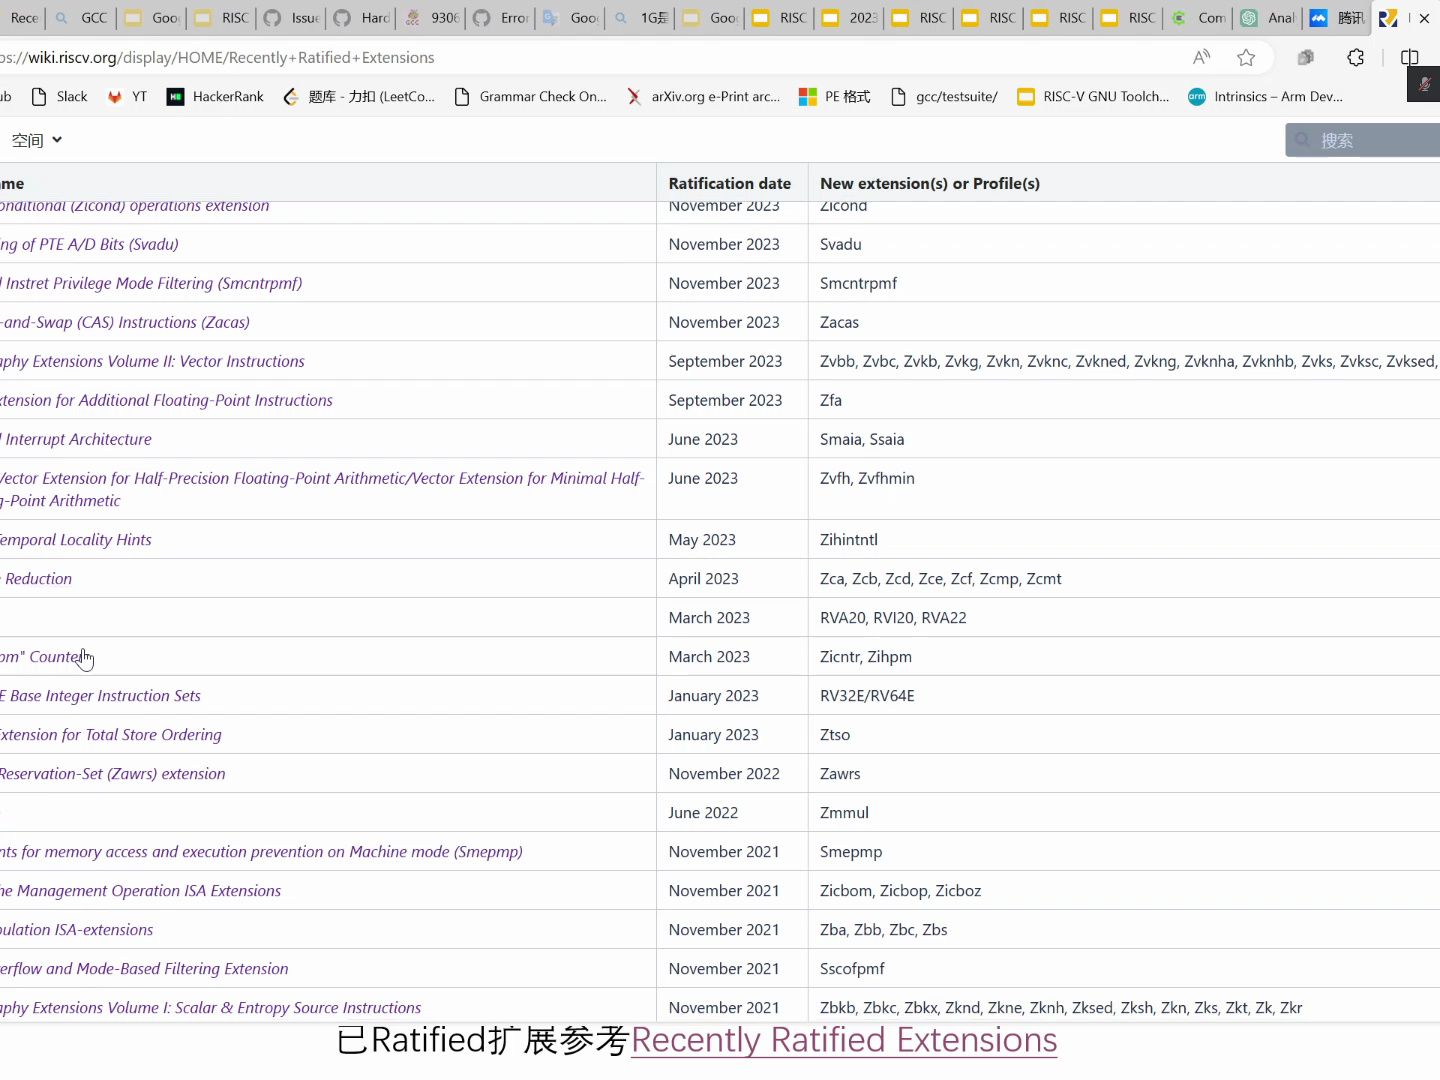The image size is (1440, 1080).
Task: Open Additional Floating-Point Instructions link
Action: 166,400
